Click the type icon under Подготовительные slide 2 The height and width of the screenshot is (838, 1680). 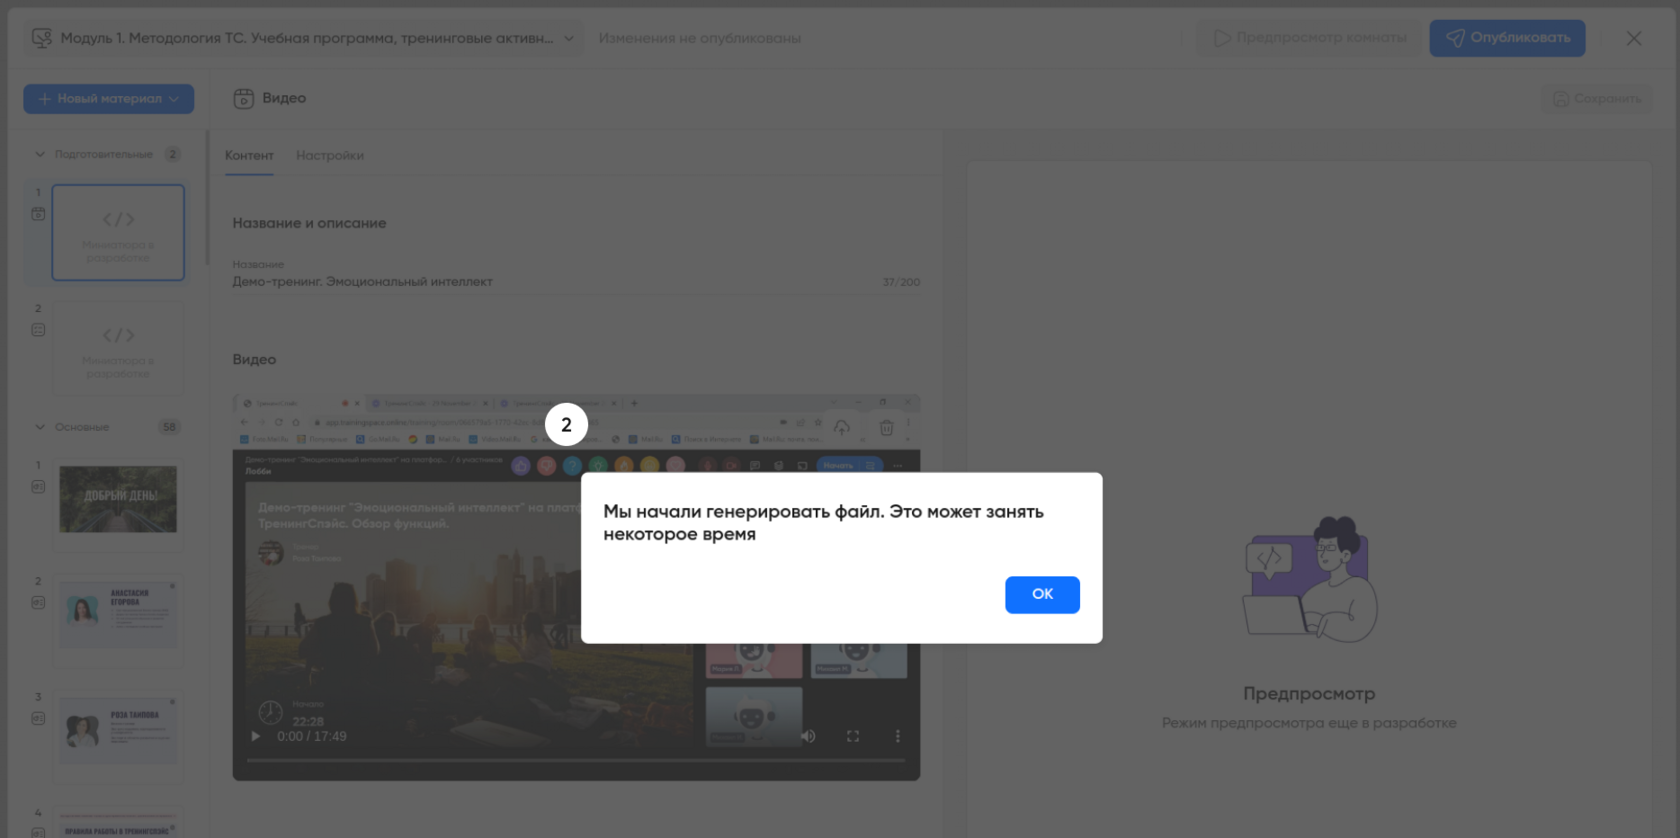coord(38,330)
